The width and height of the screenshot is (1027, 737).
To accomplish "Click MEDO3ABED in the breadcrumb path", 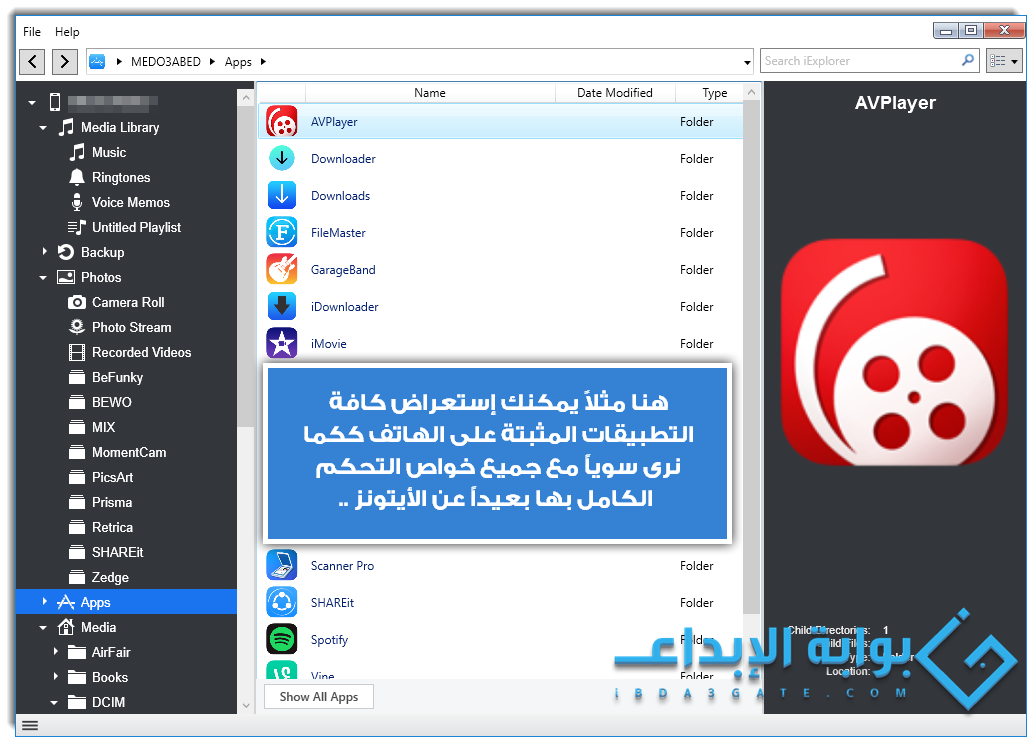I will click(x=166, y=62).
